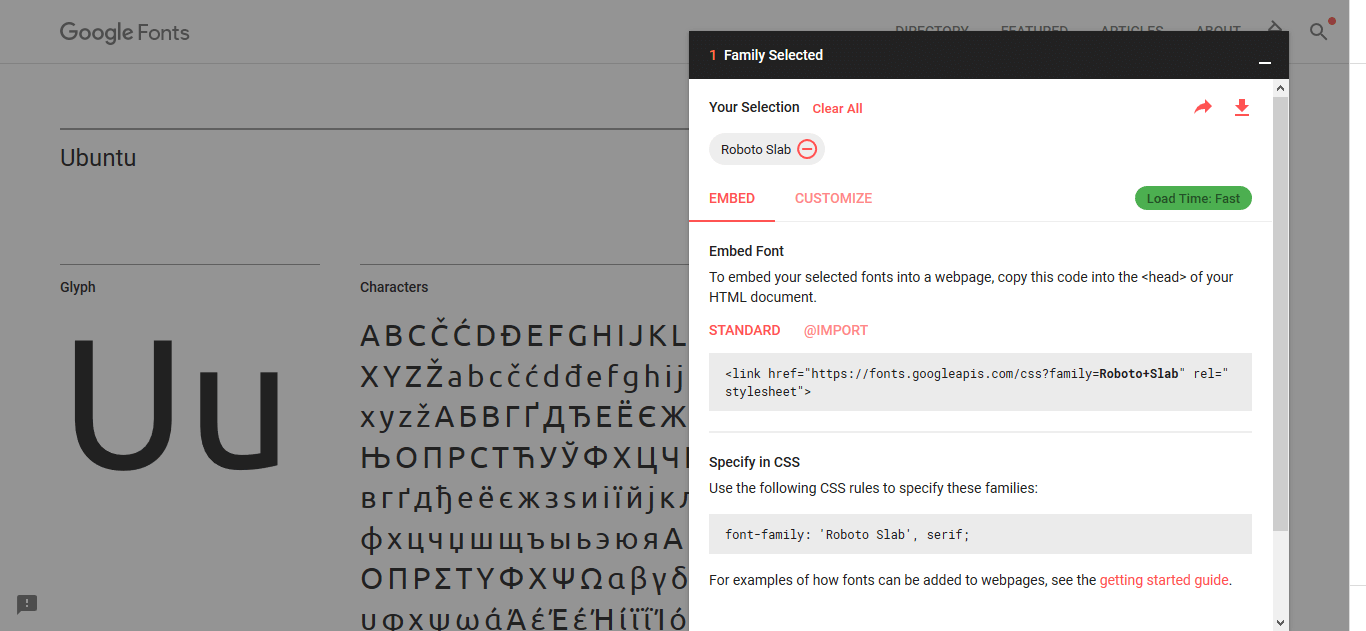Click the font-family CSS code box
This screenshot has height=631, width=1366.
[x=980, y=534]
